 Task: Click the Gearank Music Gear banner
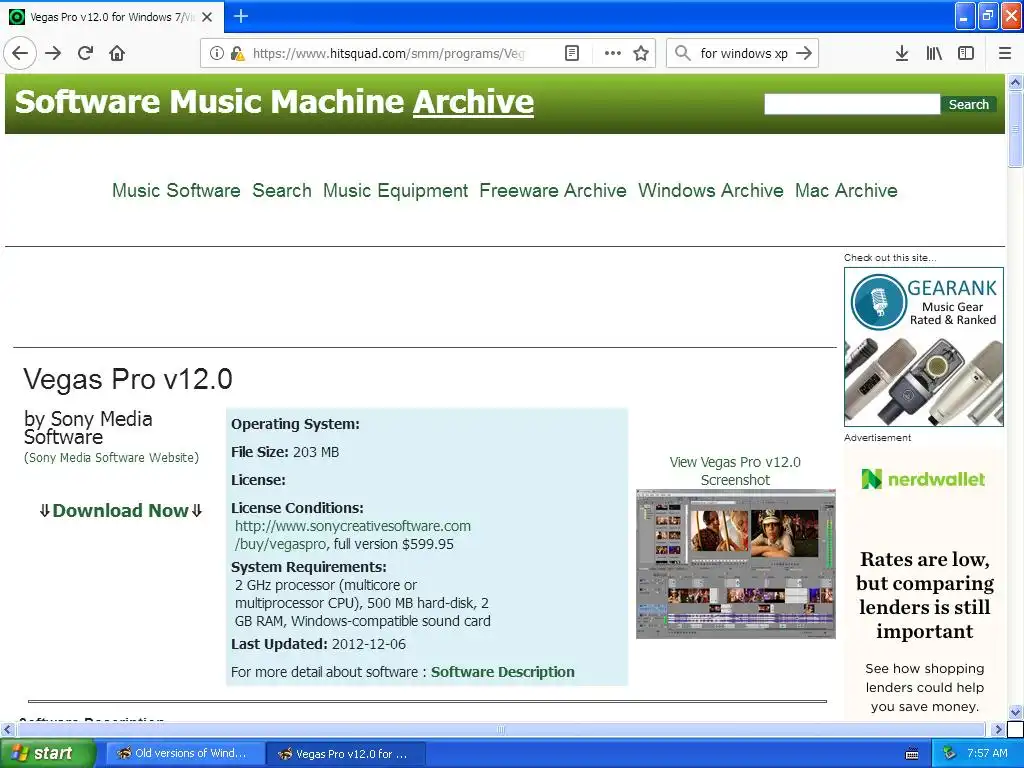[923, 347]
